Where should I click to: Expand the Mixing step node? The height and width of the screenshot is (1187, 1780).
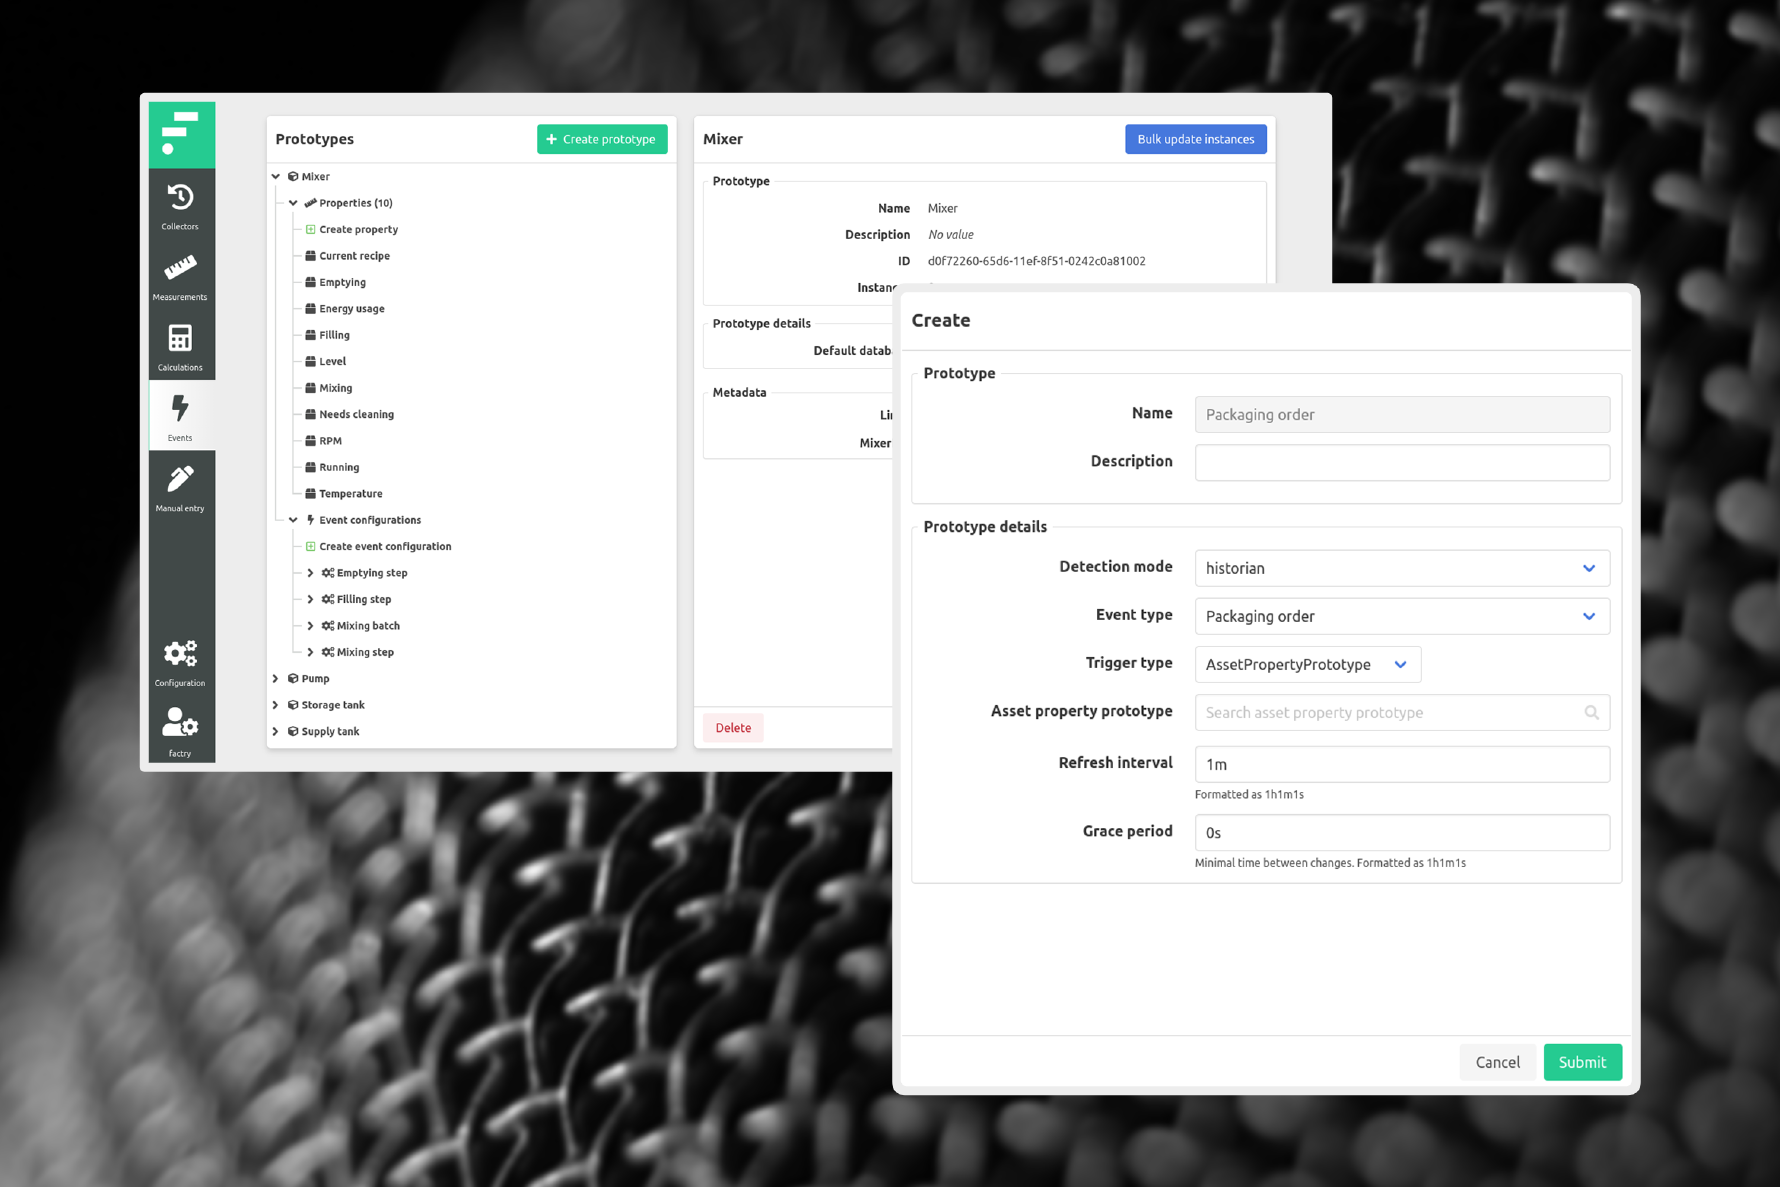pyautogui.click(x=310, y=652)
